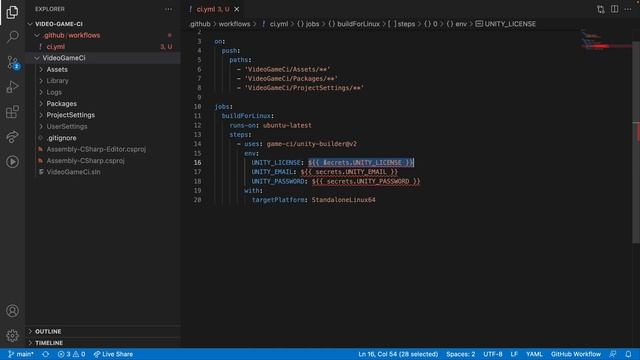This screenshot has width=640, height=360.
Task: Synchronize changes icon in status bar
Action: tap(46, 354)
